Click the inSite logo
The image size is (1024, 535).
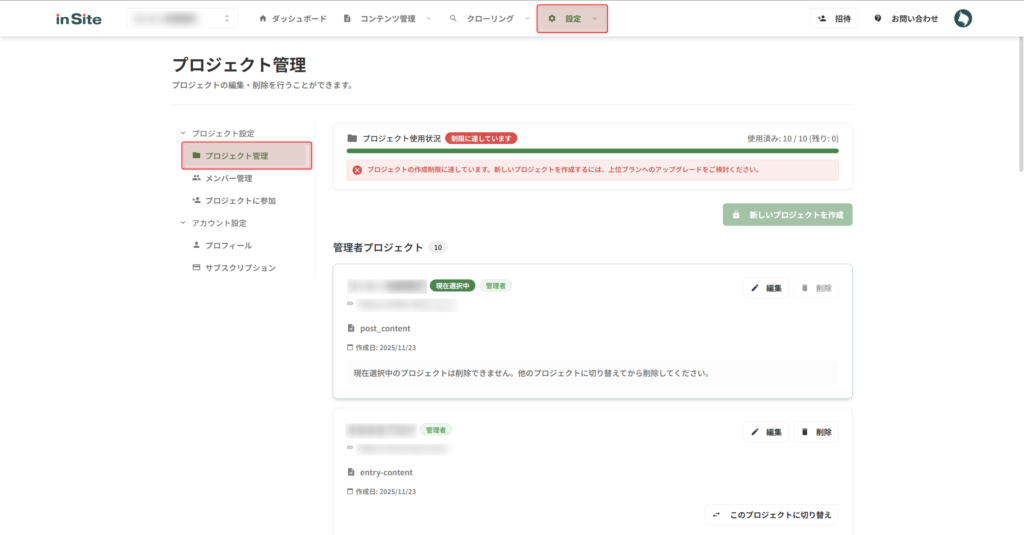tap(78, 19)
